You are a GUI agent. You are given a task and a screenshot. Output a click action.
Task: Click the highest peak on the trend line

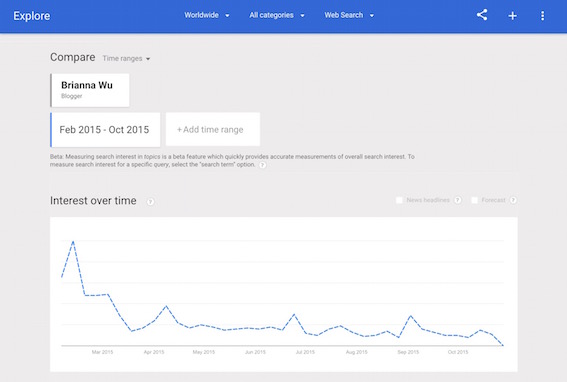click(x=73, y=242)
